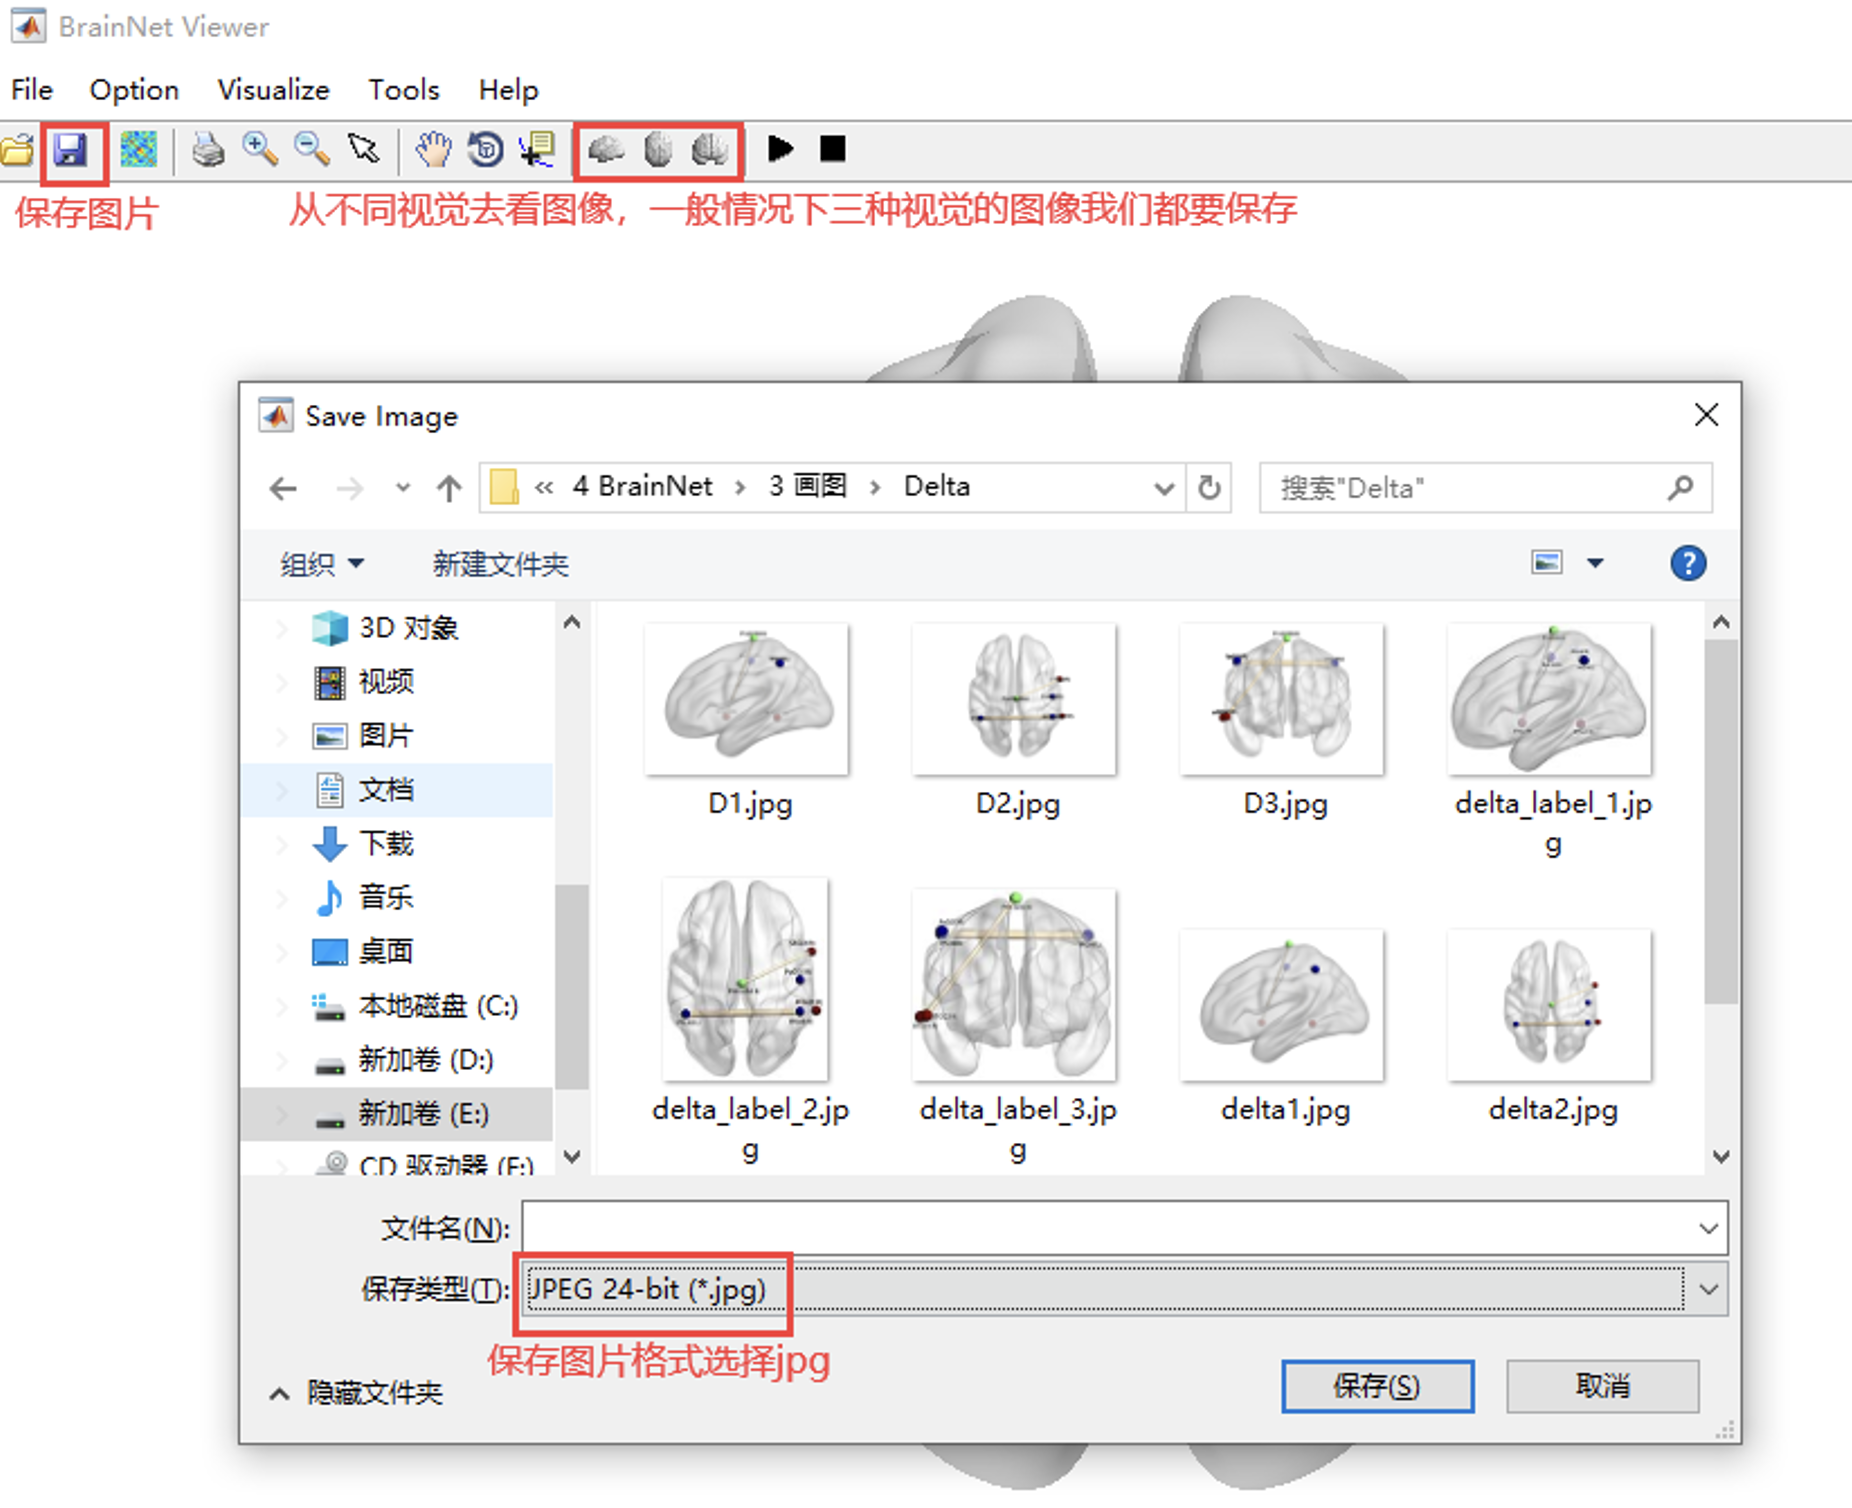The height and width of the screenshot is (1508, 1852).
Task: Go back in Save Image dialog
Action: pyautogui.click(x=284, y=488)
